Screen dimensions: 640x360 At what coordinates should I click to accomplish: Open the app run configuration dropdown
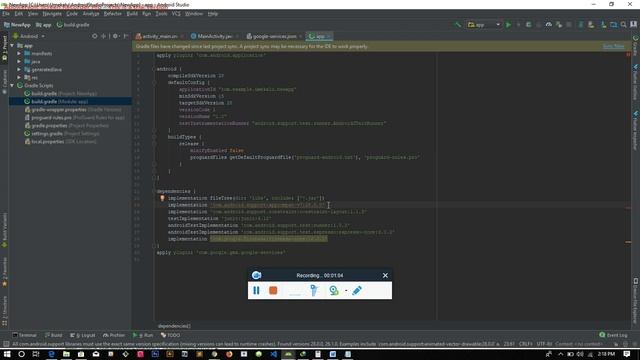pyautogui.click(x=484, y=25)
